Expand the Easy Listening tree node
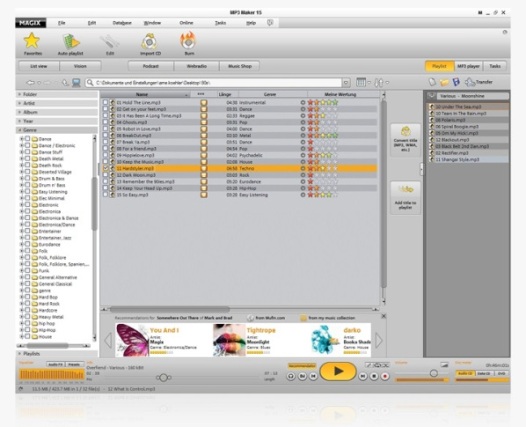Image resolution: width=526 pixels, height=427 pixels. click(x=22, y=192)
